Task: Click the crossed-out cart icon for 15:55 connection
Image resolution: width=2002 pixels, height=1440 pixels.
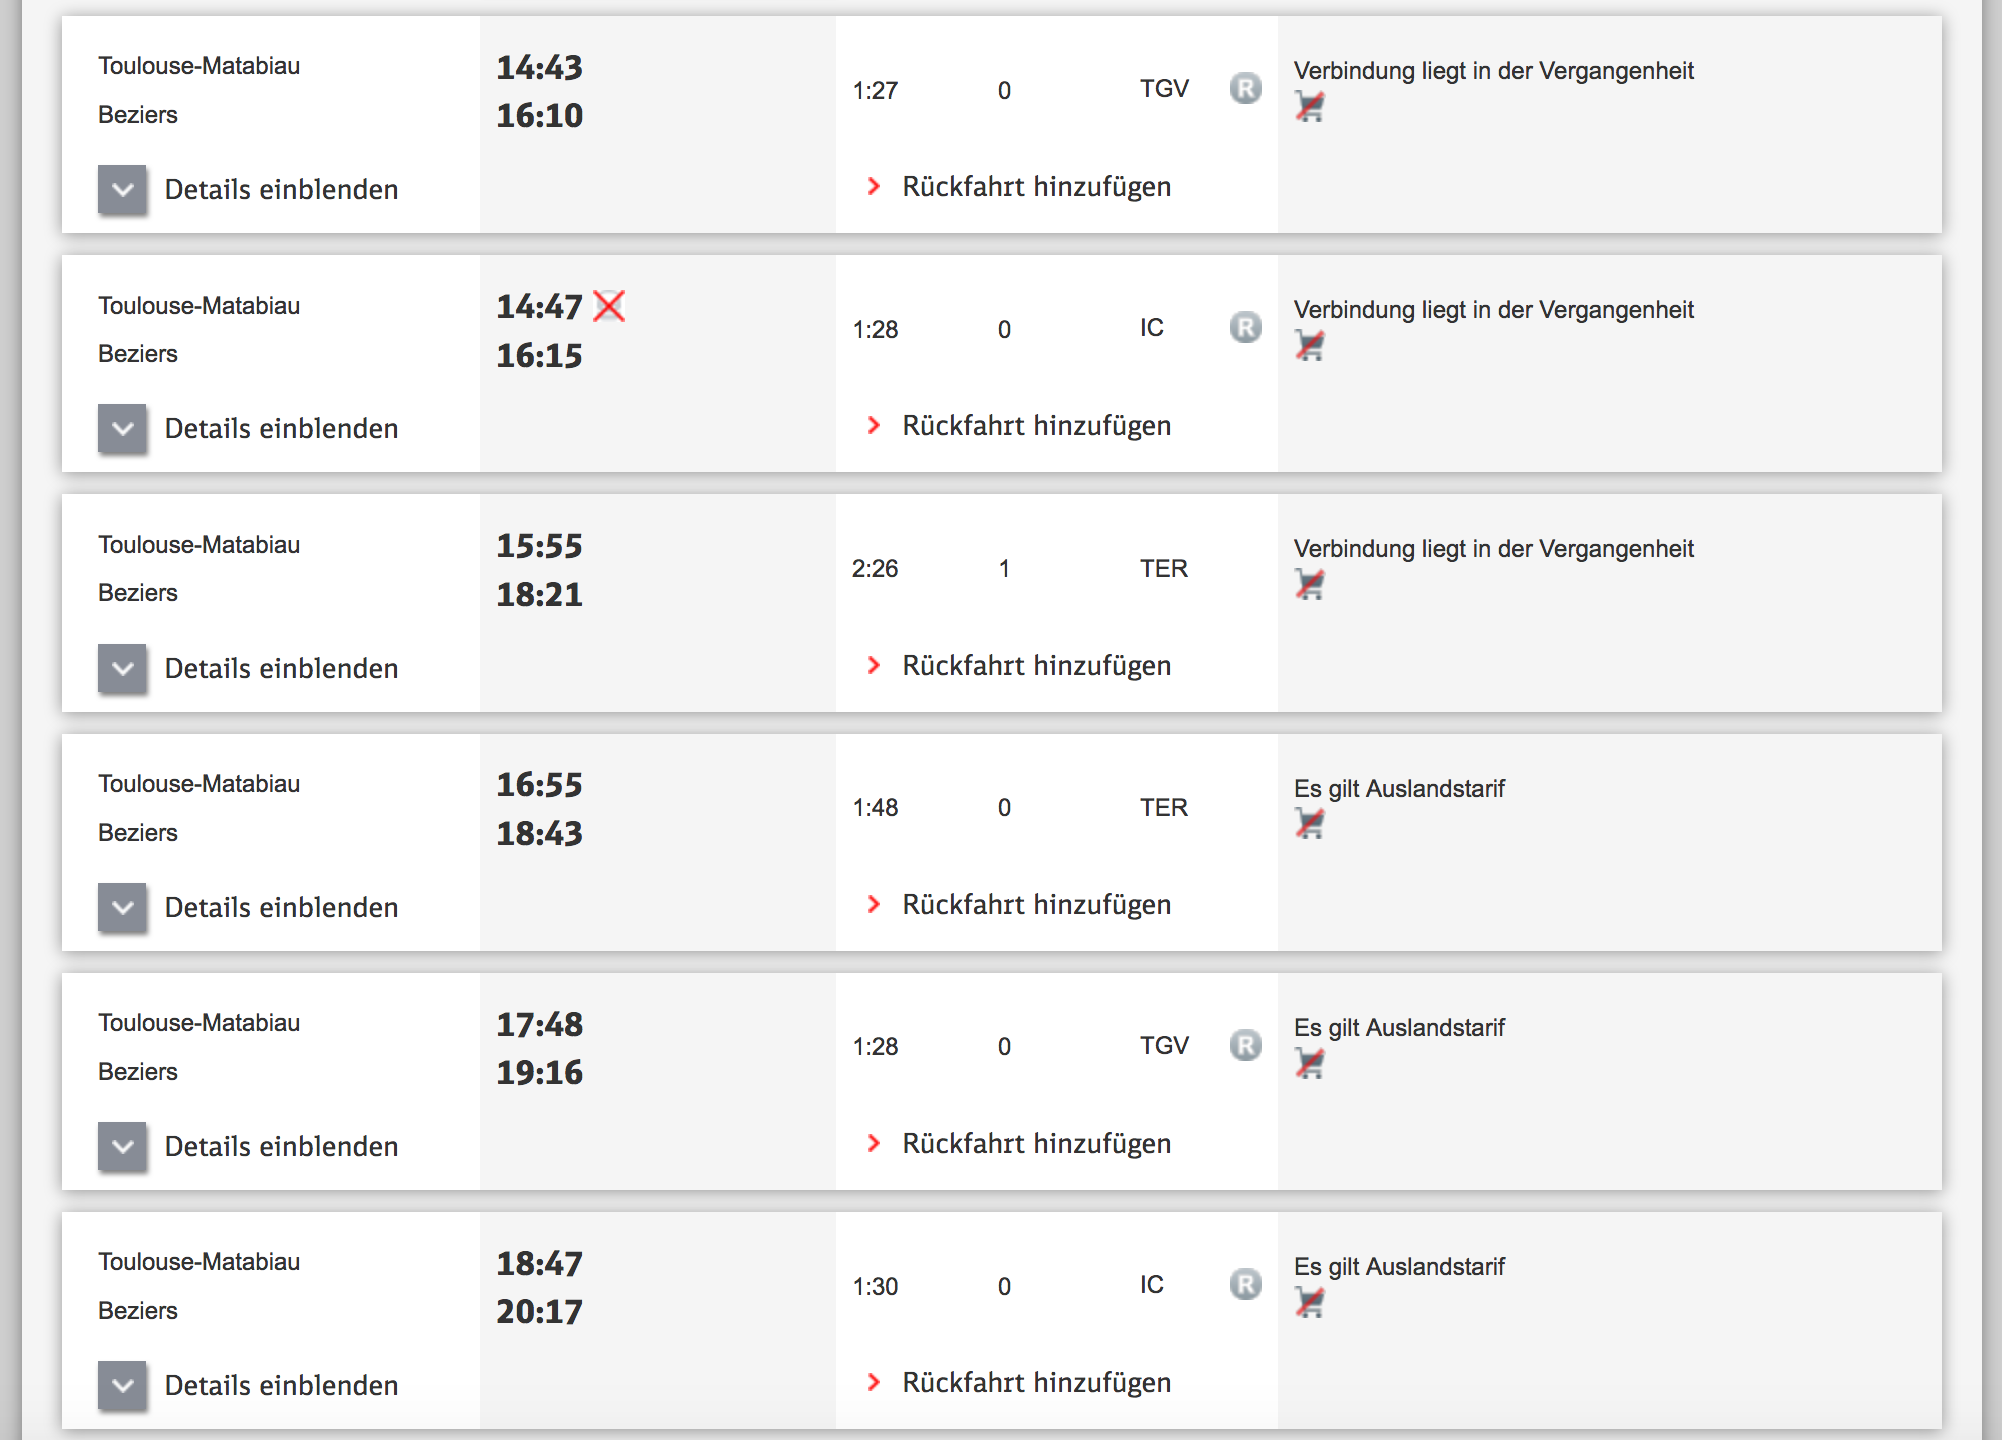Action: [x=1309, y=584]
